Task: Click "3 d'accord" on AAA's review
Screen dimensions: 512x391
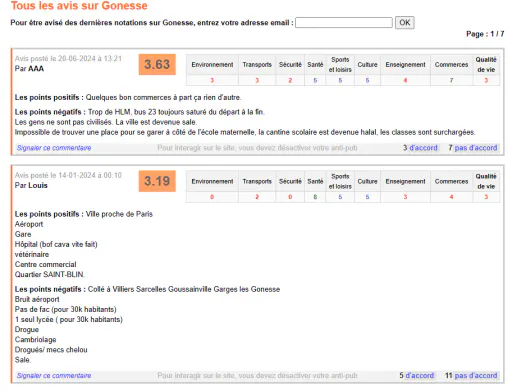Action: tap(420, 148)
